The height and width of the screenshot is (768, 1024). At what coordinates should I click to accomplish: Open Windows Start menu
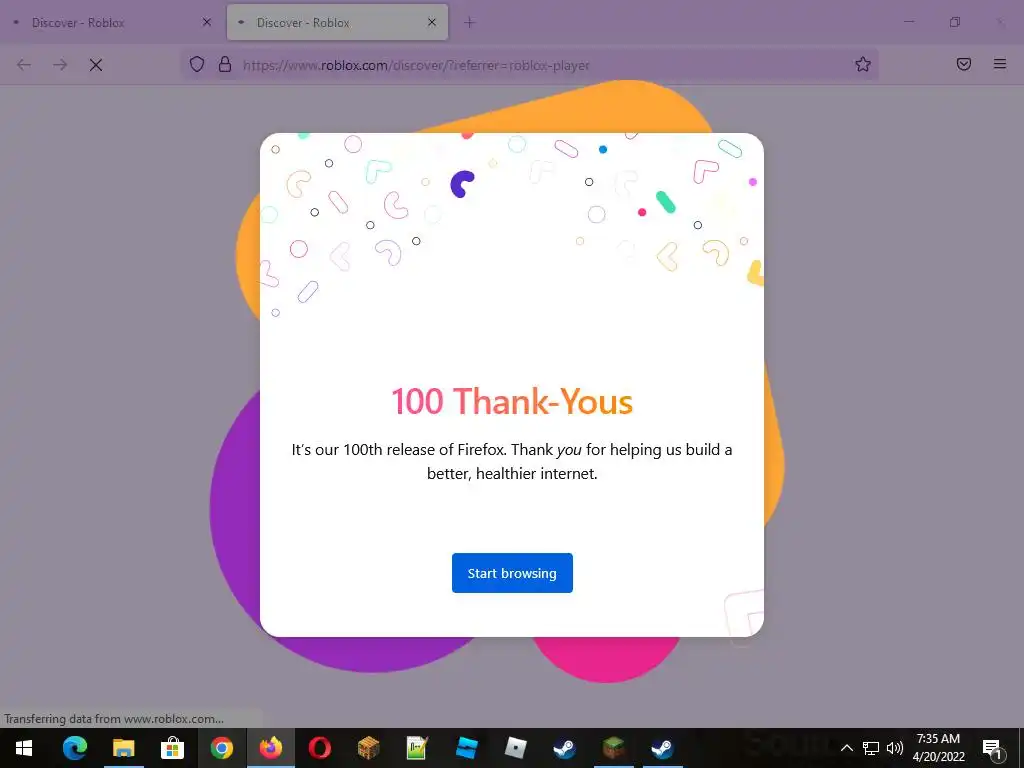24,748
